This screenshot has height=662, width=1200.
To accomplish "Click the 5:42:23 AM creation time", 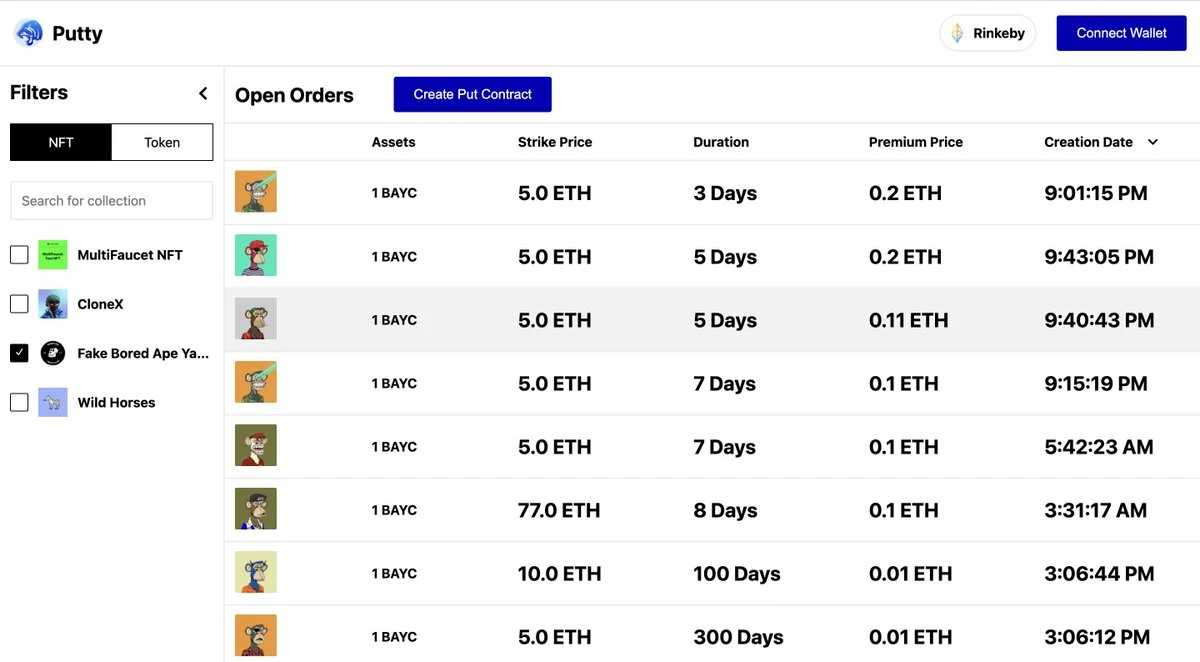I will click(x=1099, y=447).
